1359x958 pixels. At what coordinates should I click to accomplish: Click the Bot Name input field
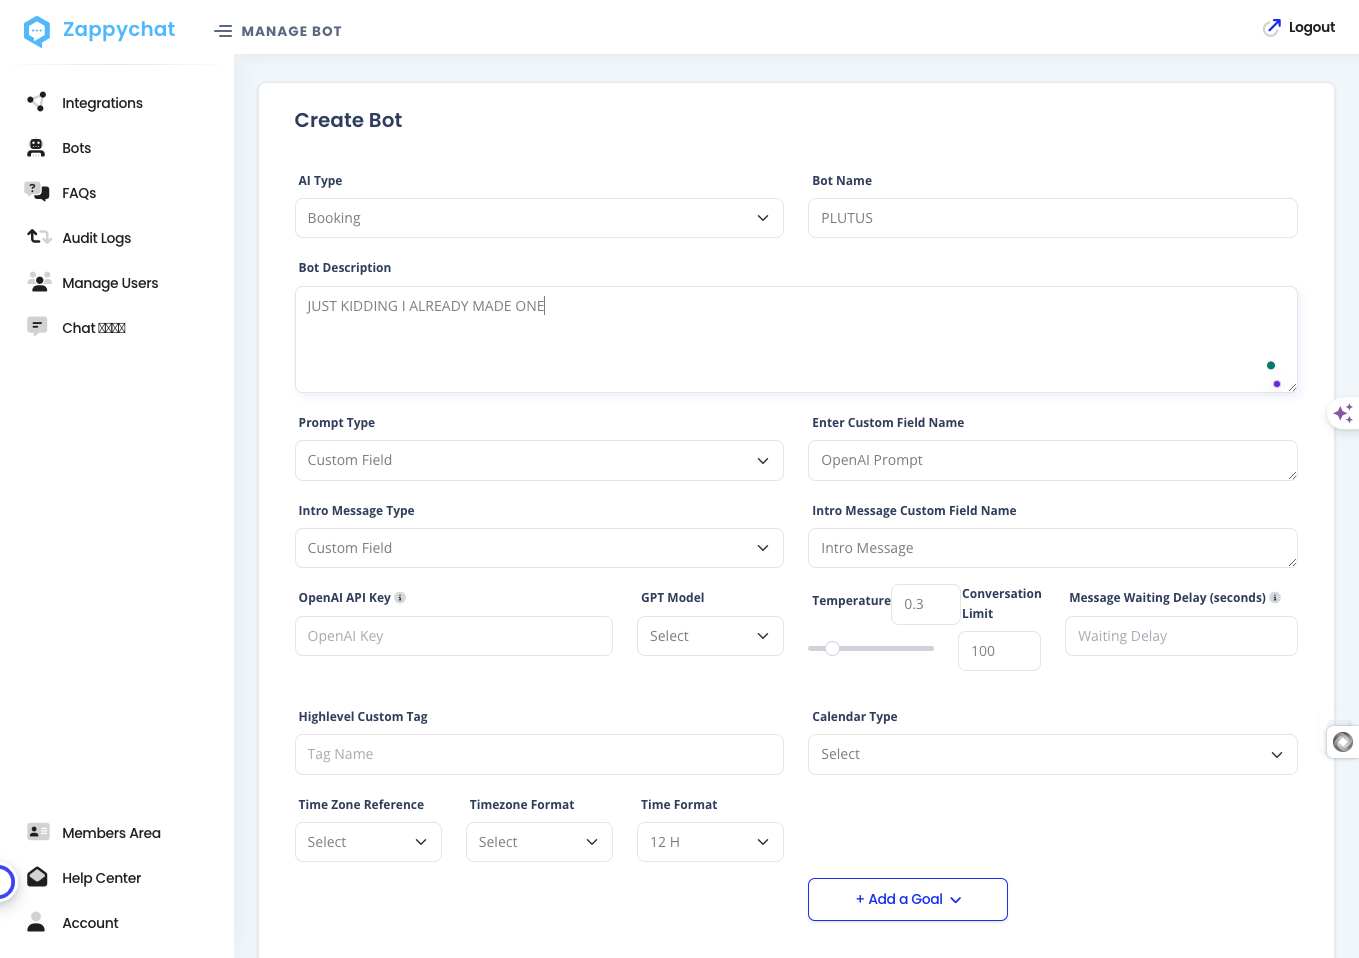point(1052,218)
